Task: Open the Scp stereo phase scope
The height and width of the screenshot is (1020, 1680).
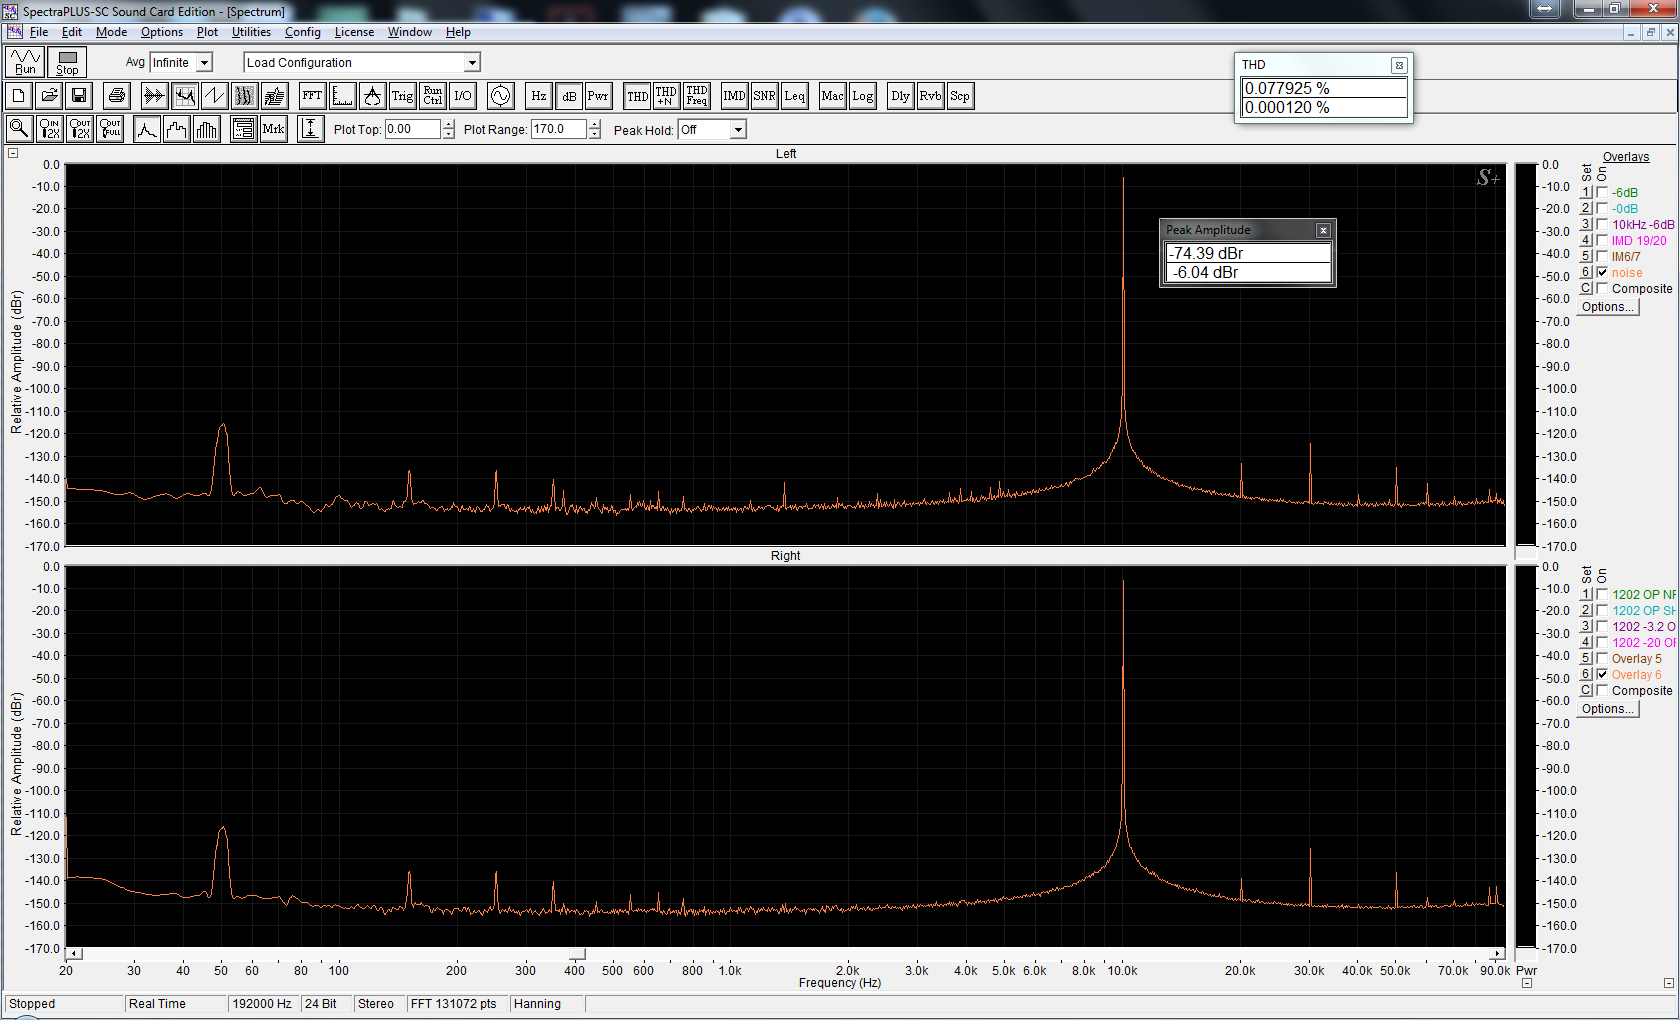Action: point(960,96)
